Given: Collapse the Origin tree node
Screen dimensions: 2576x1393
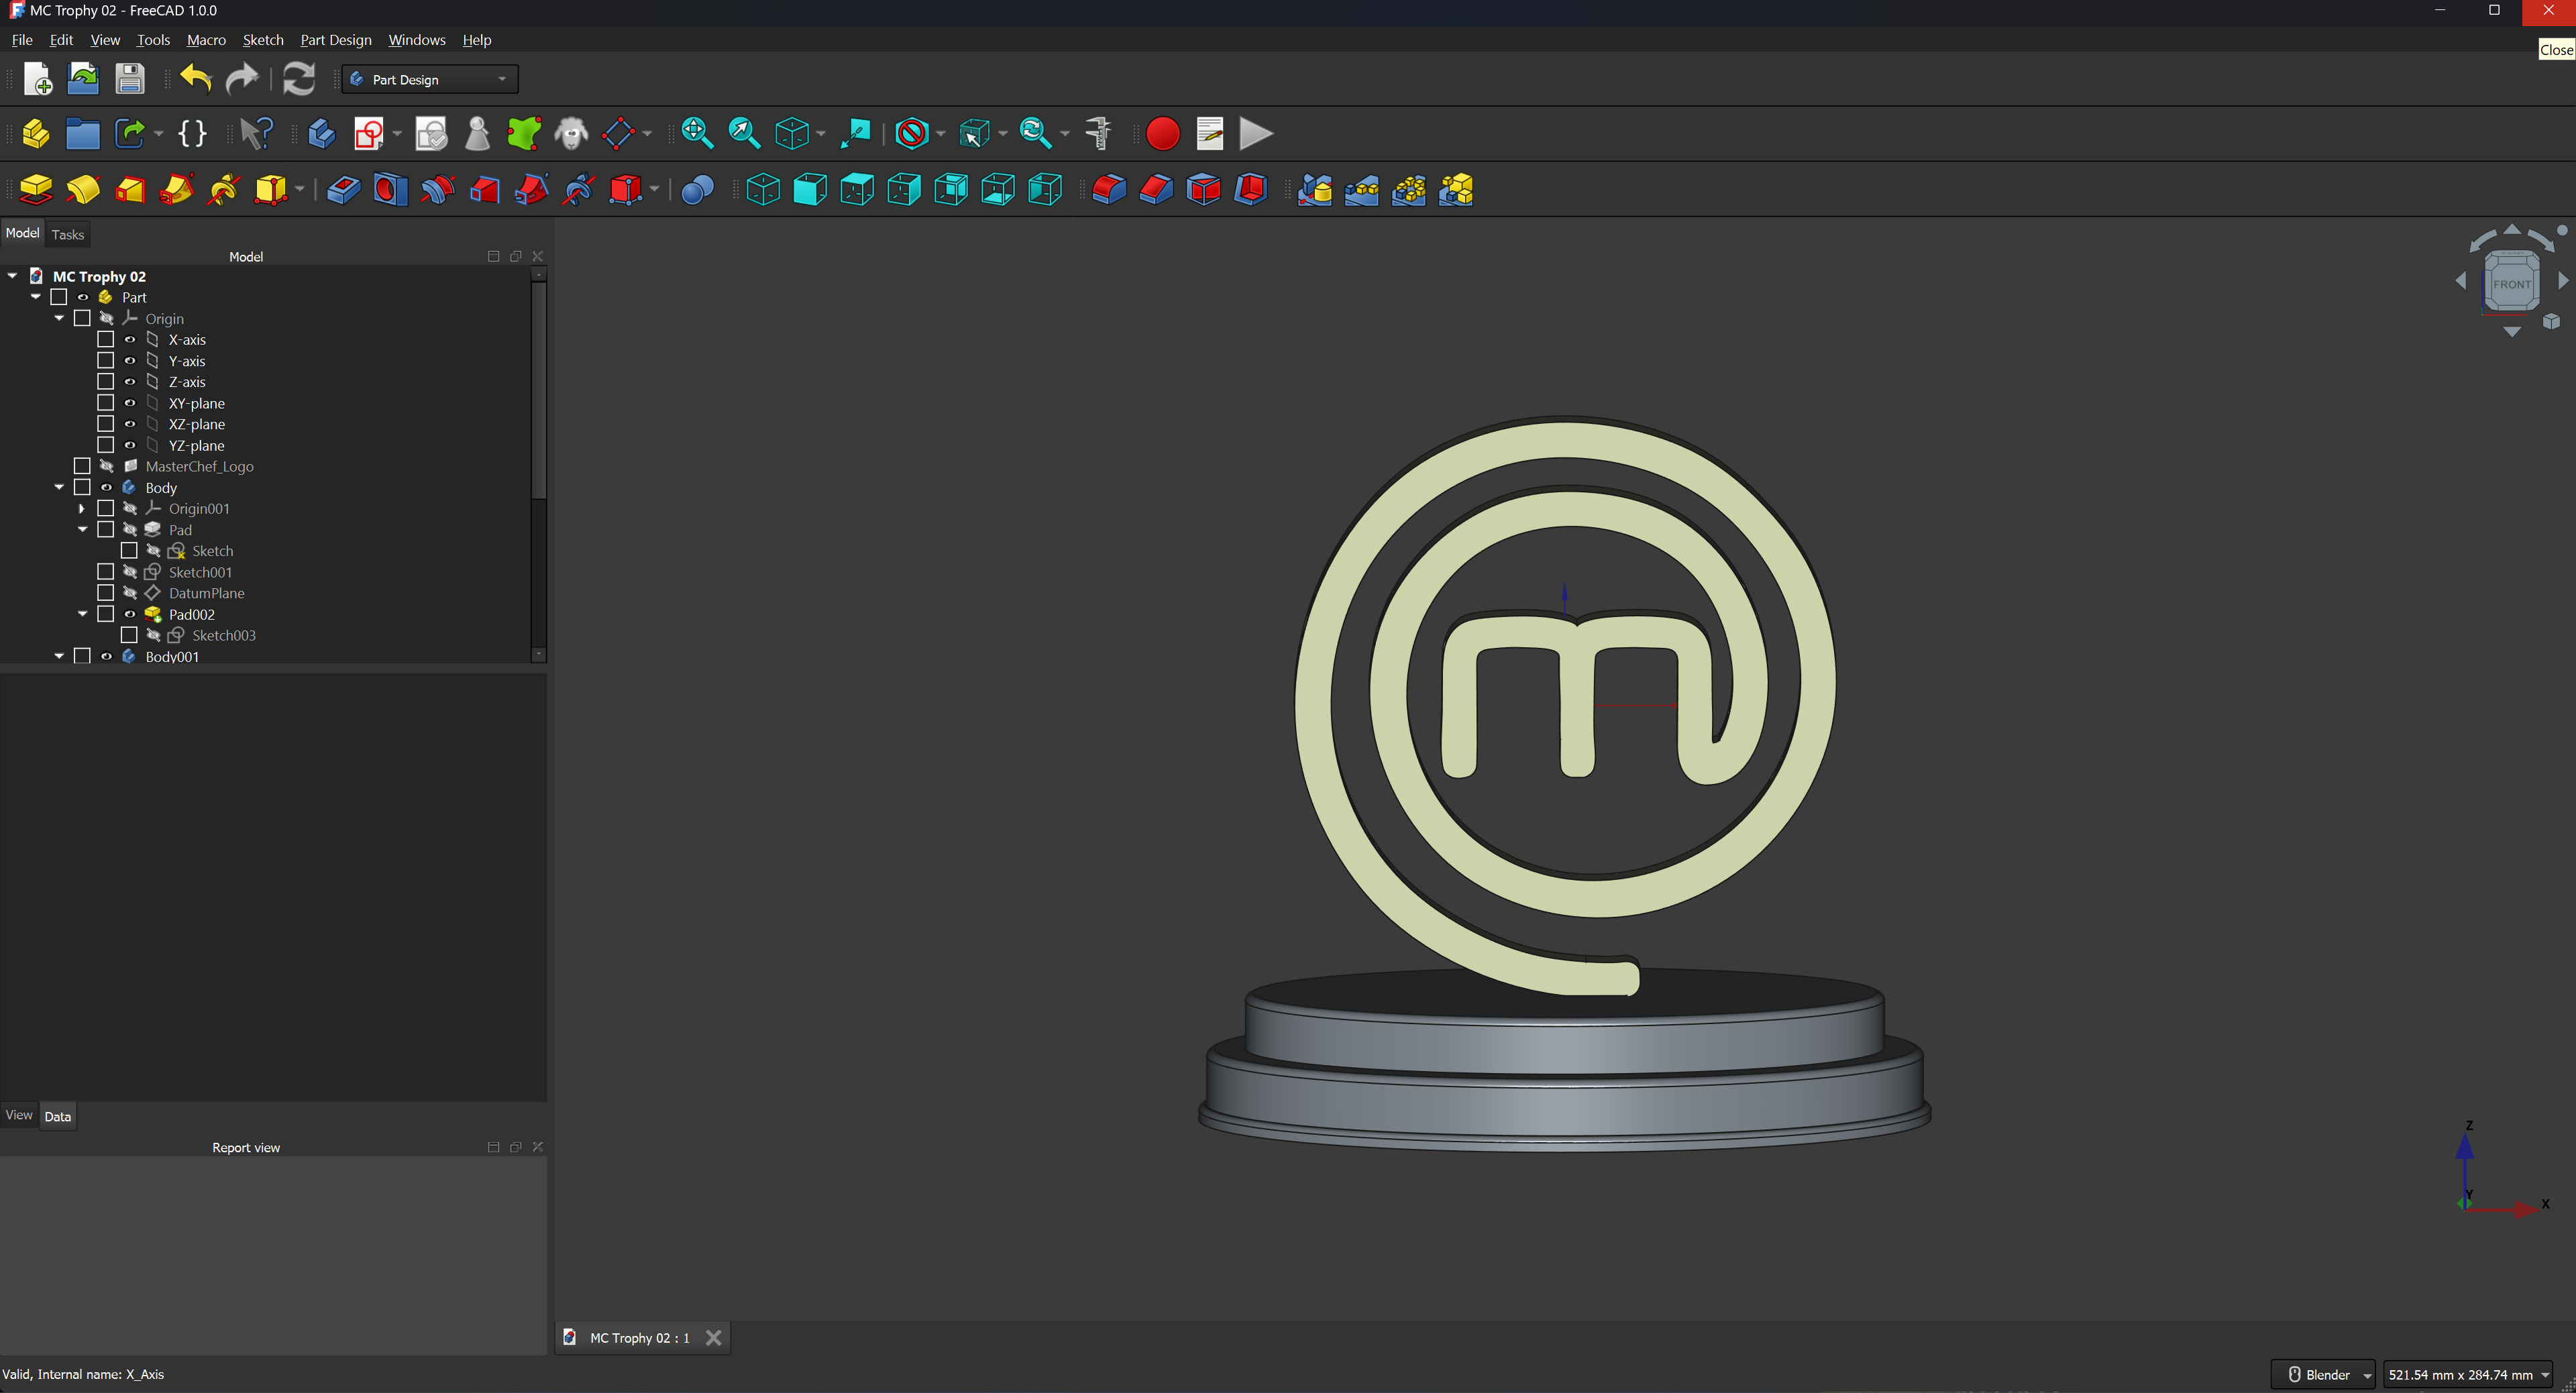Looking at the screenshot, I should pyautogui.click(x=59, y=318).
